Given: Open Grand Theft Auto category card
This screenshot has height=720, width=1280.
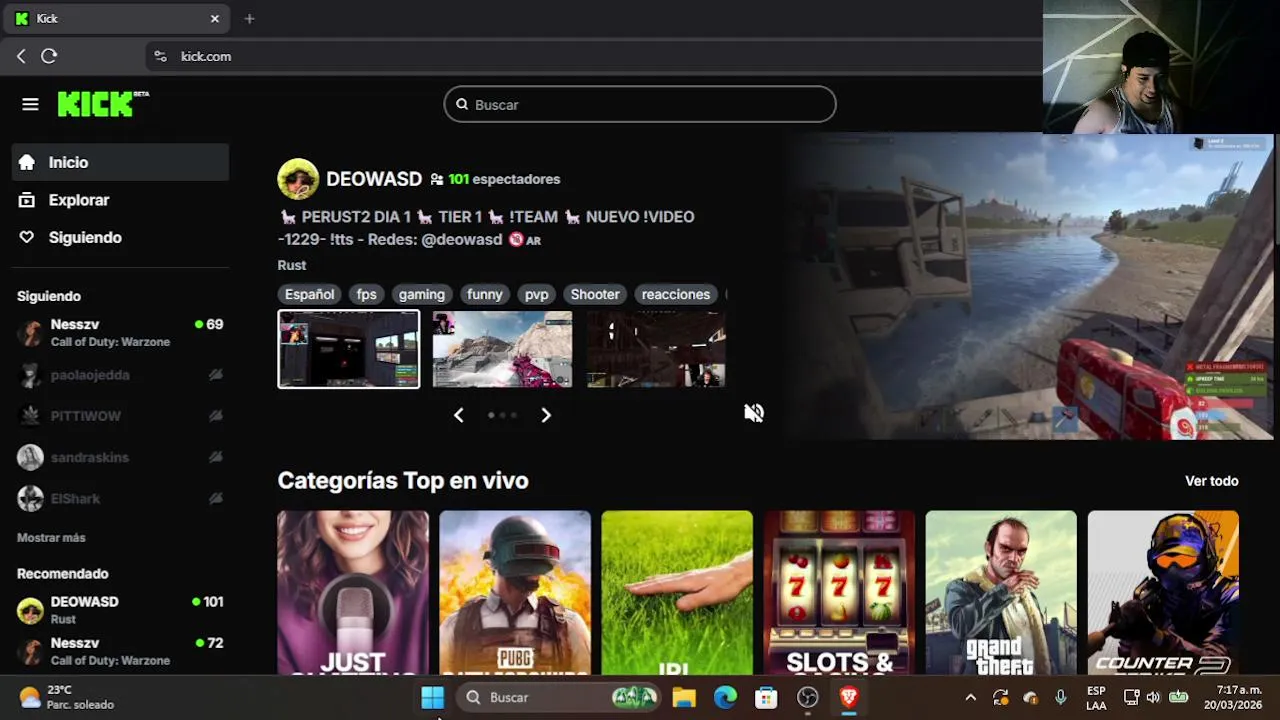Looking at the screenshot, I should (1001, 592).
